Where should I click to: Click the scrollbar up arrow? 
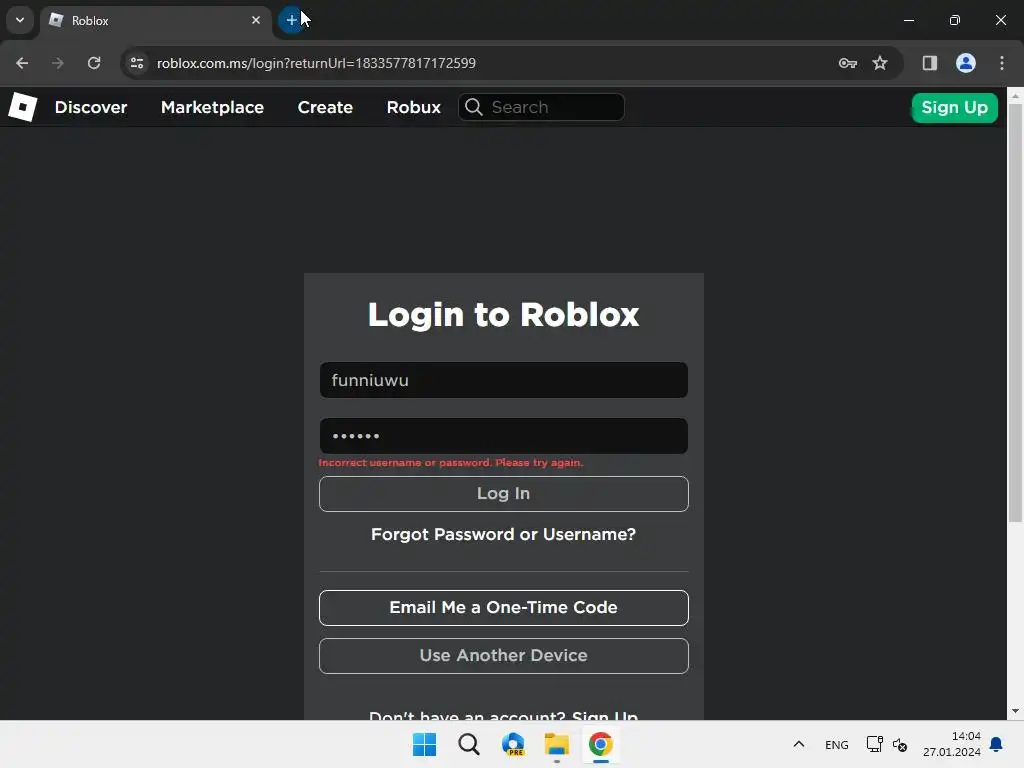pos(1015,95)
